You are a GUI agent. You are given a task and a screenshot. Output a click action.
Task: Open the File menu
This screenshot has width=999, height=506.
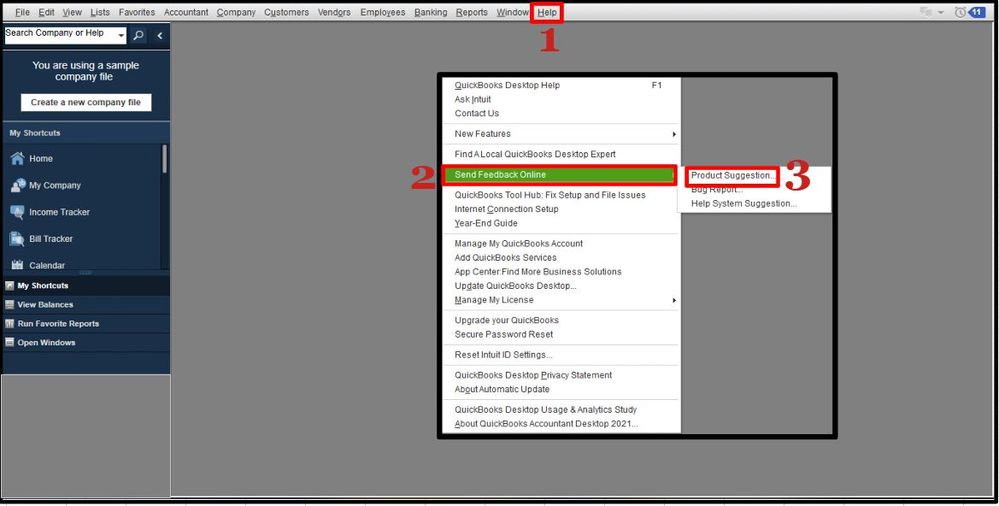pos(22,12)
